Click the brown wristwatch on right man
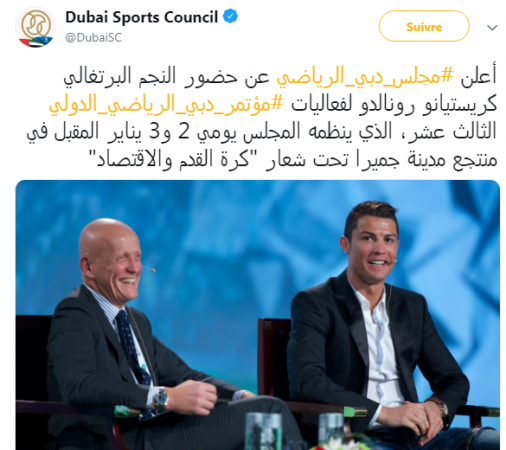 (440, 409)
